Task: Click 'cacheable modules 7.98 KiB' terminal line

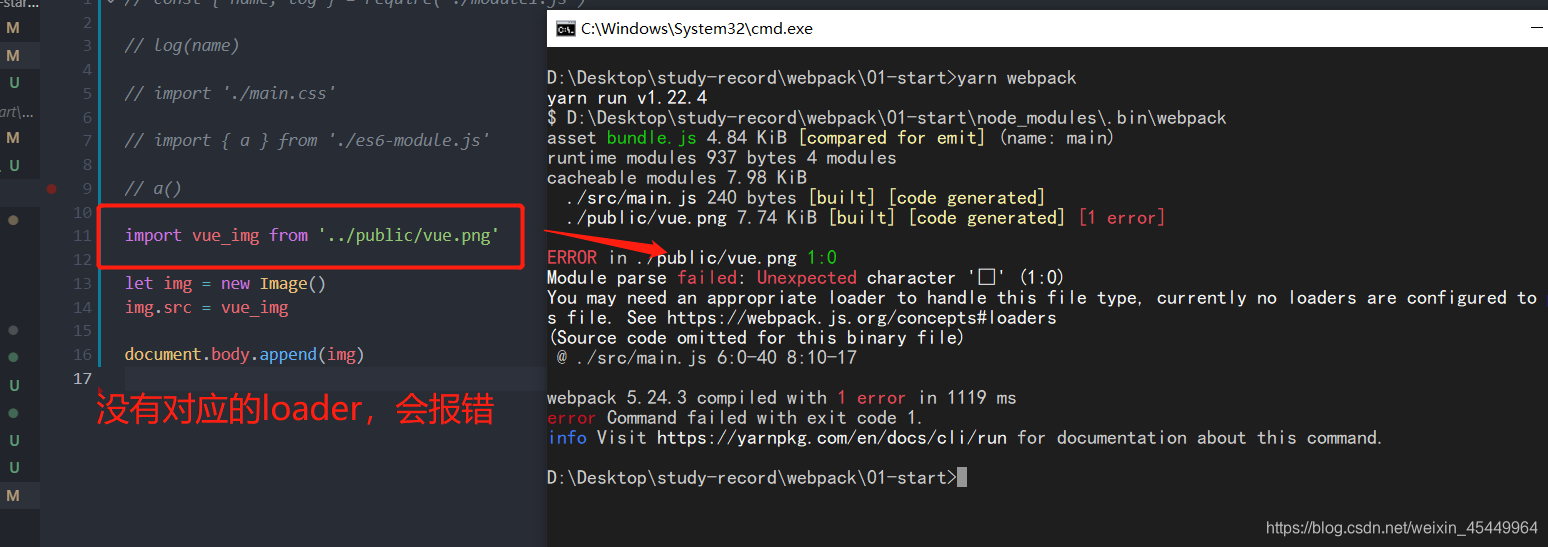Action: (x=677, y=178)
